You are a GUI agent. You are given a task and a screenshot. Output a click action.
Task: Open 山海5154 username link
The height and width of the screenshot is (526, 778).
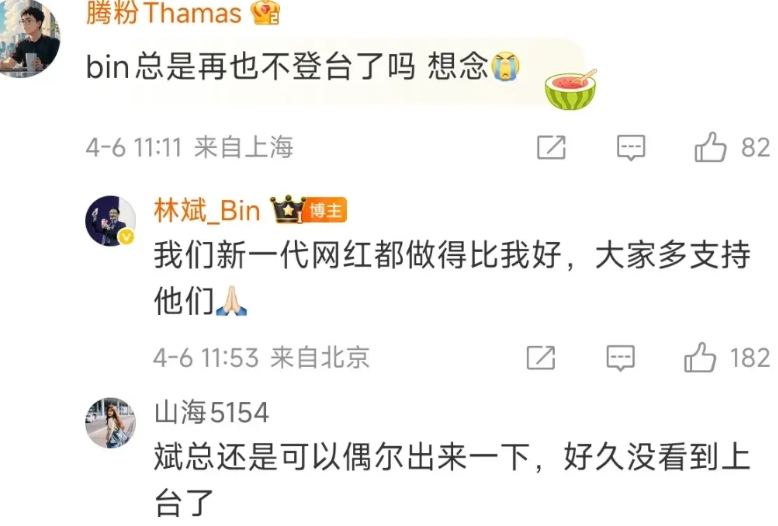coord(212,412)
